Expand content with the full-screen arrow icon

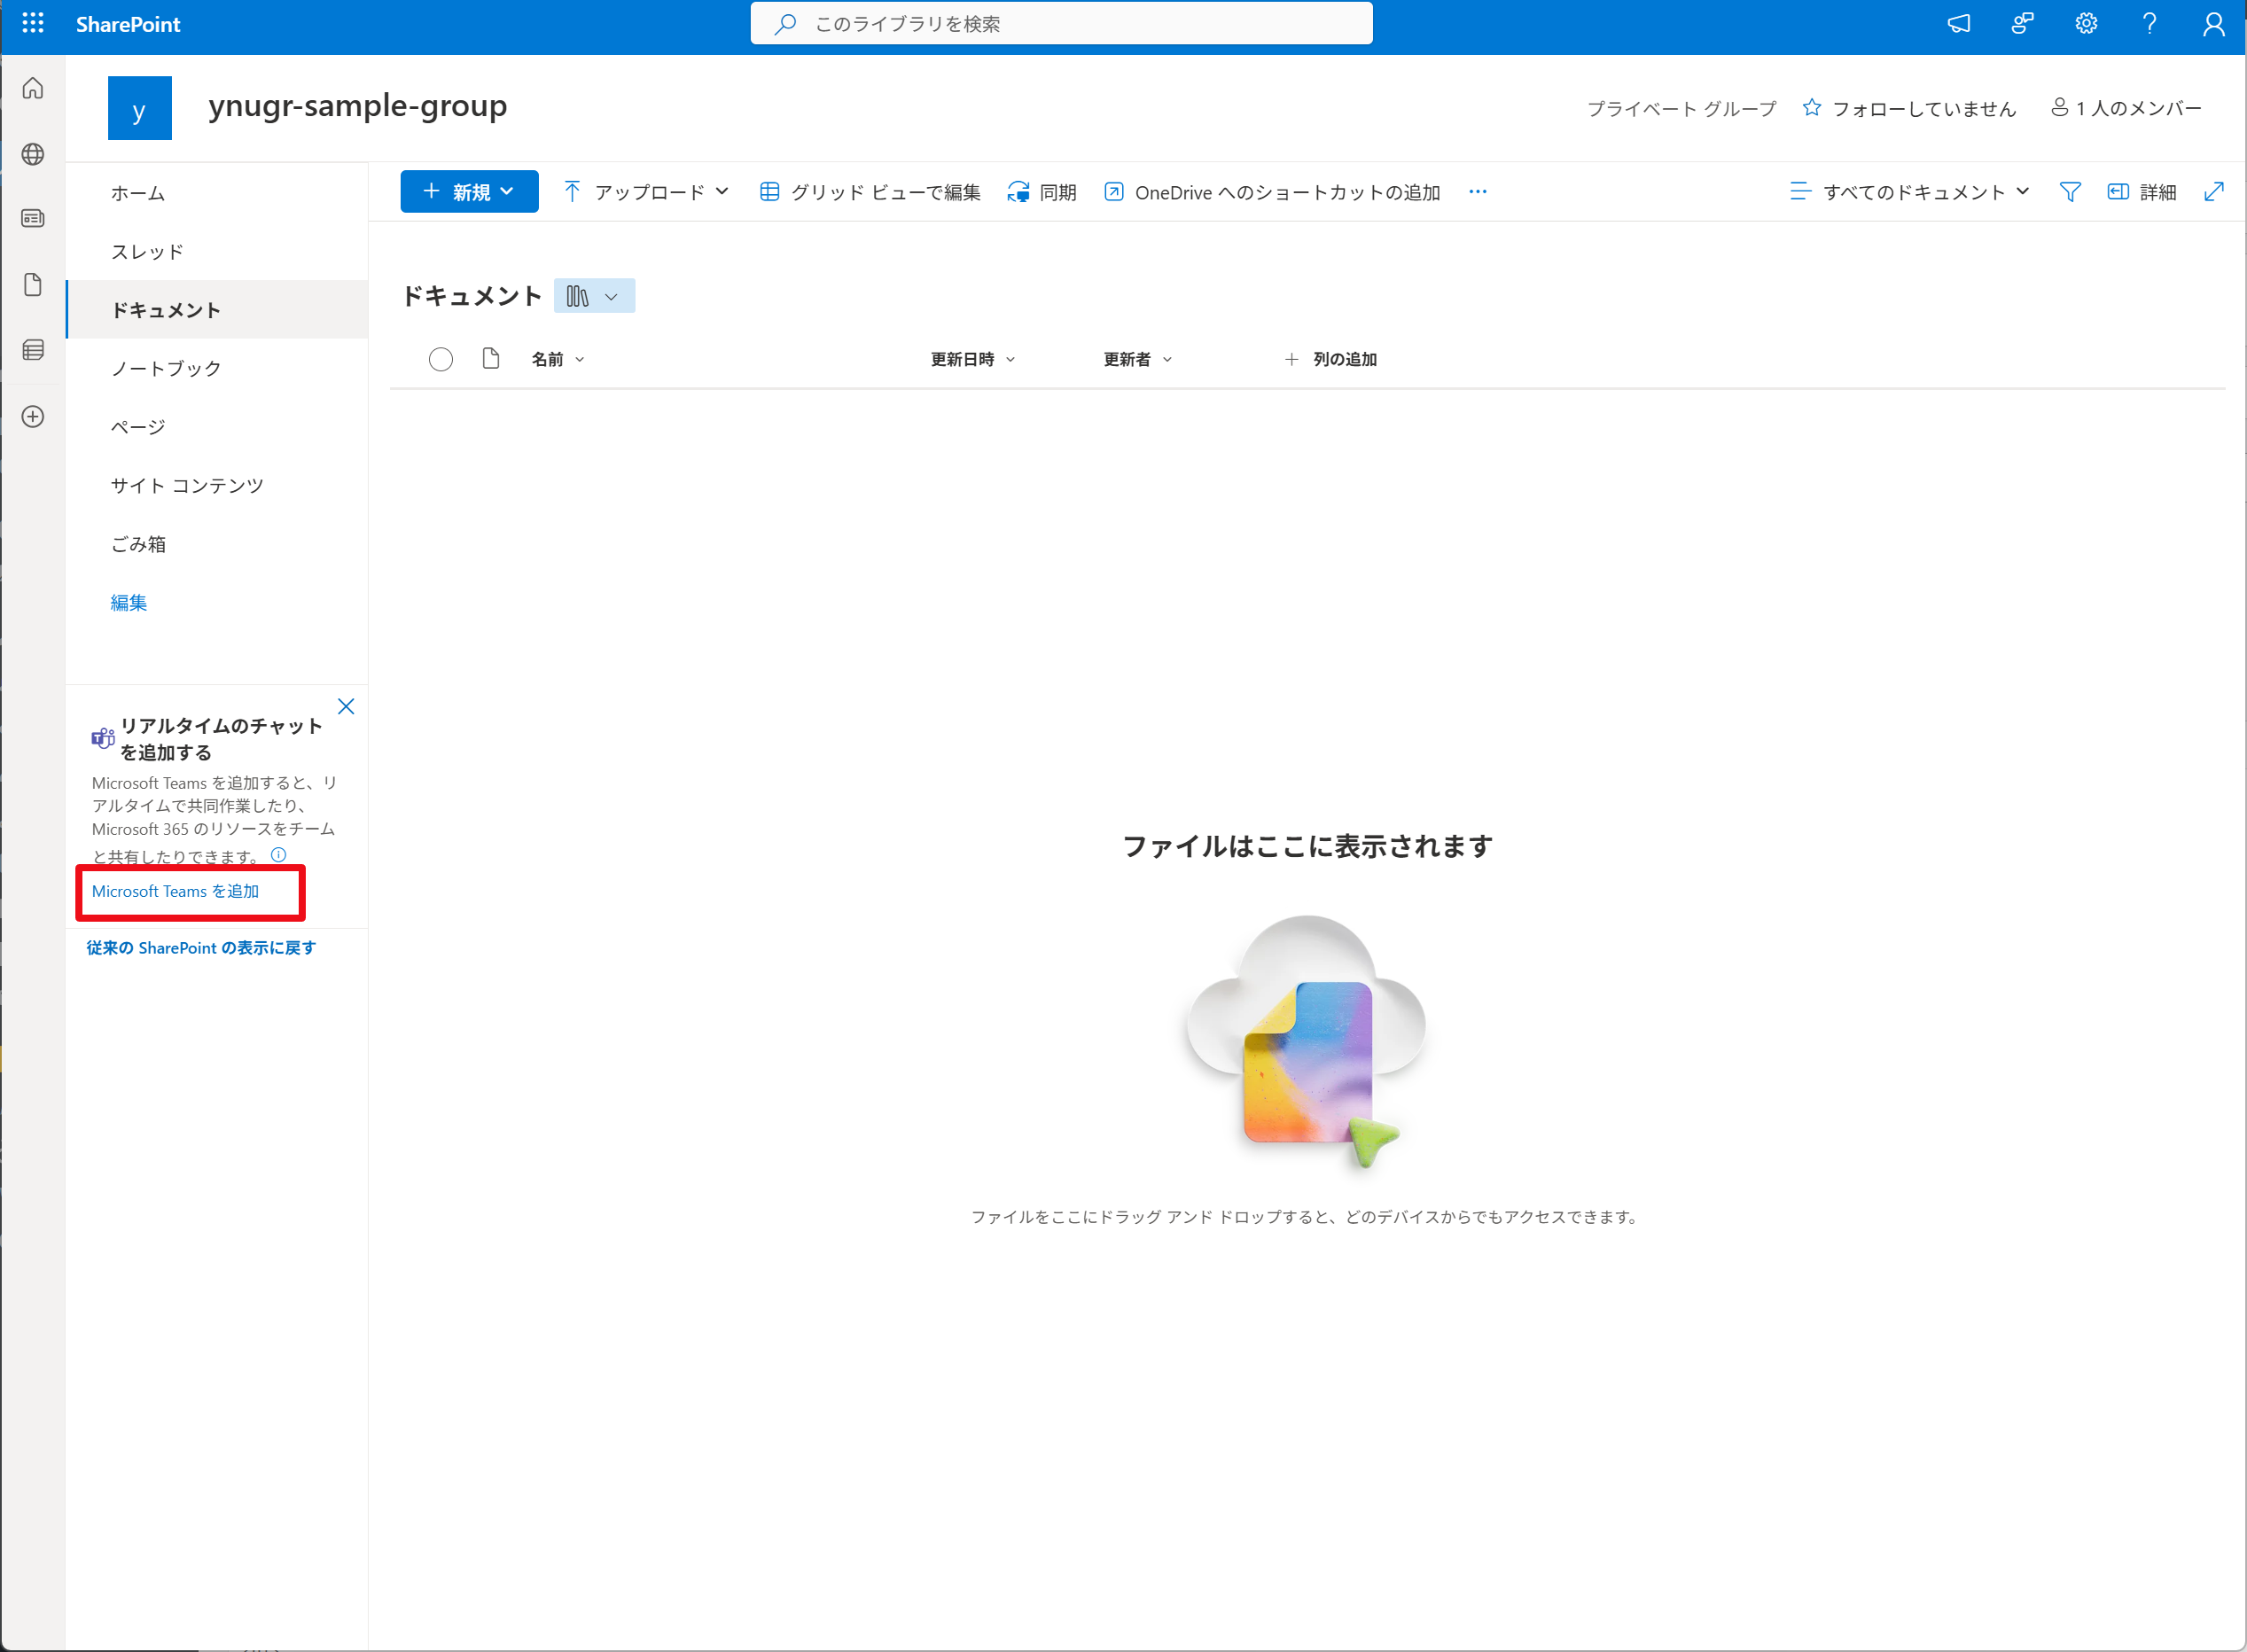tap(2213, 192)
